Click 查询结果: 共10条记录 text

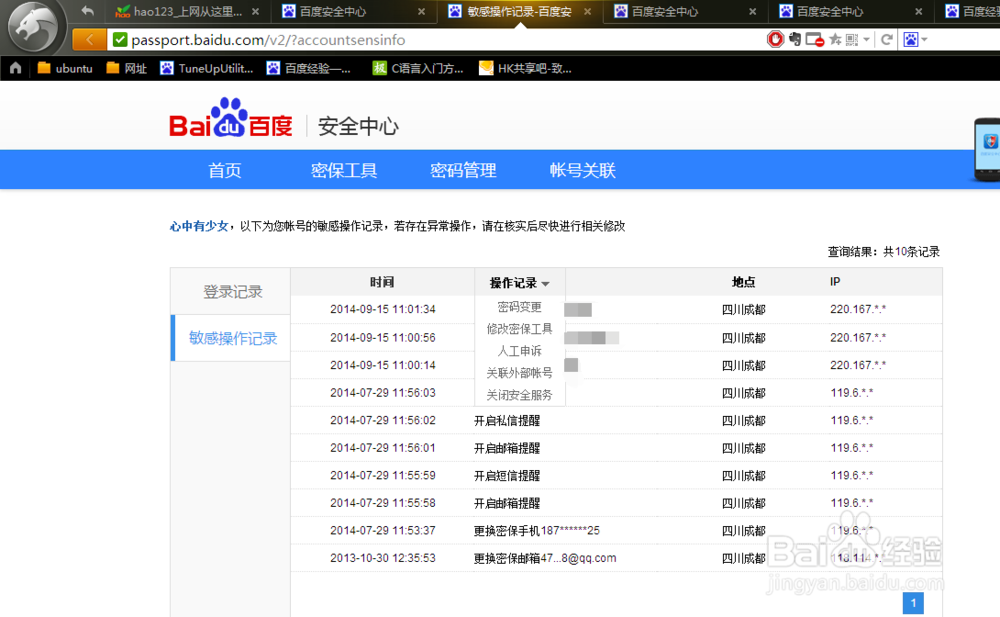(x=884, y=251)
